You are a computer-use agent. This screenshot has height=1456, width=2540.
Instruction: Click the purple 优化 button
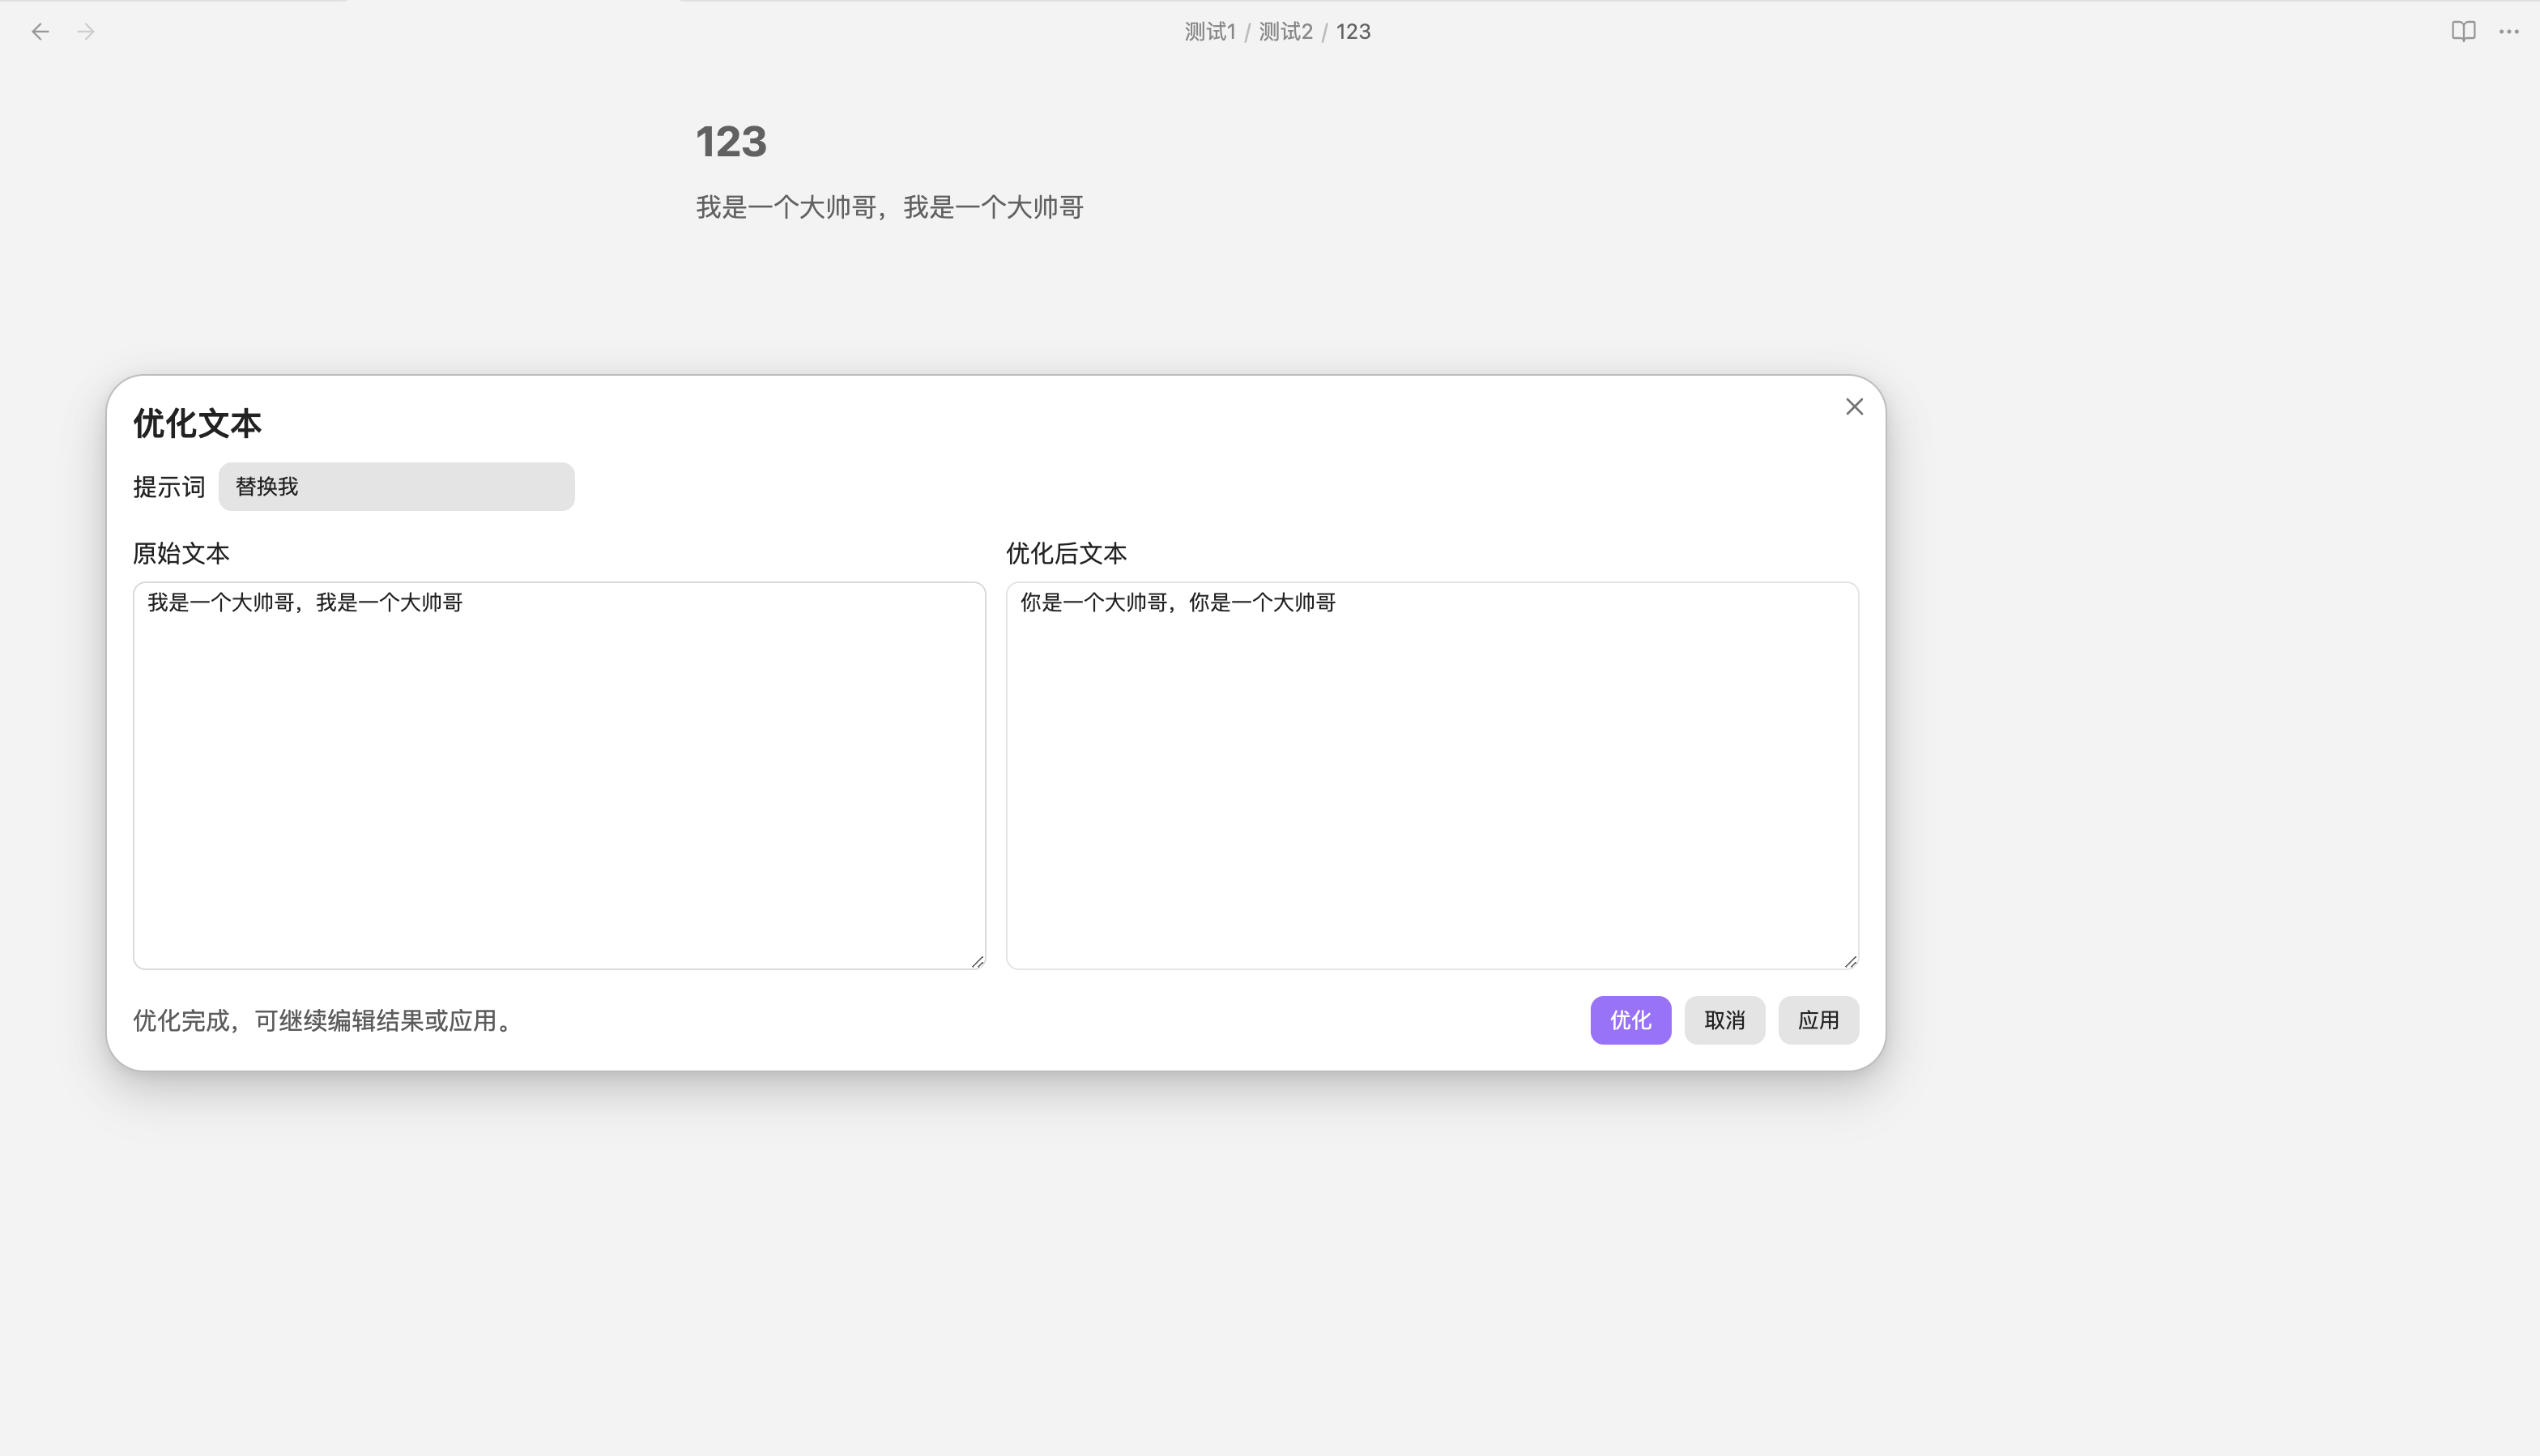[1630, 1020]
